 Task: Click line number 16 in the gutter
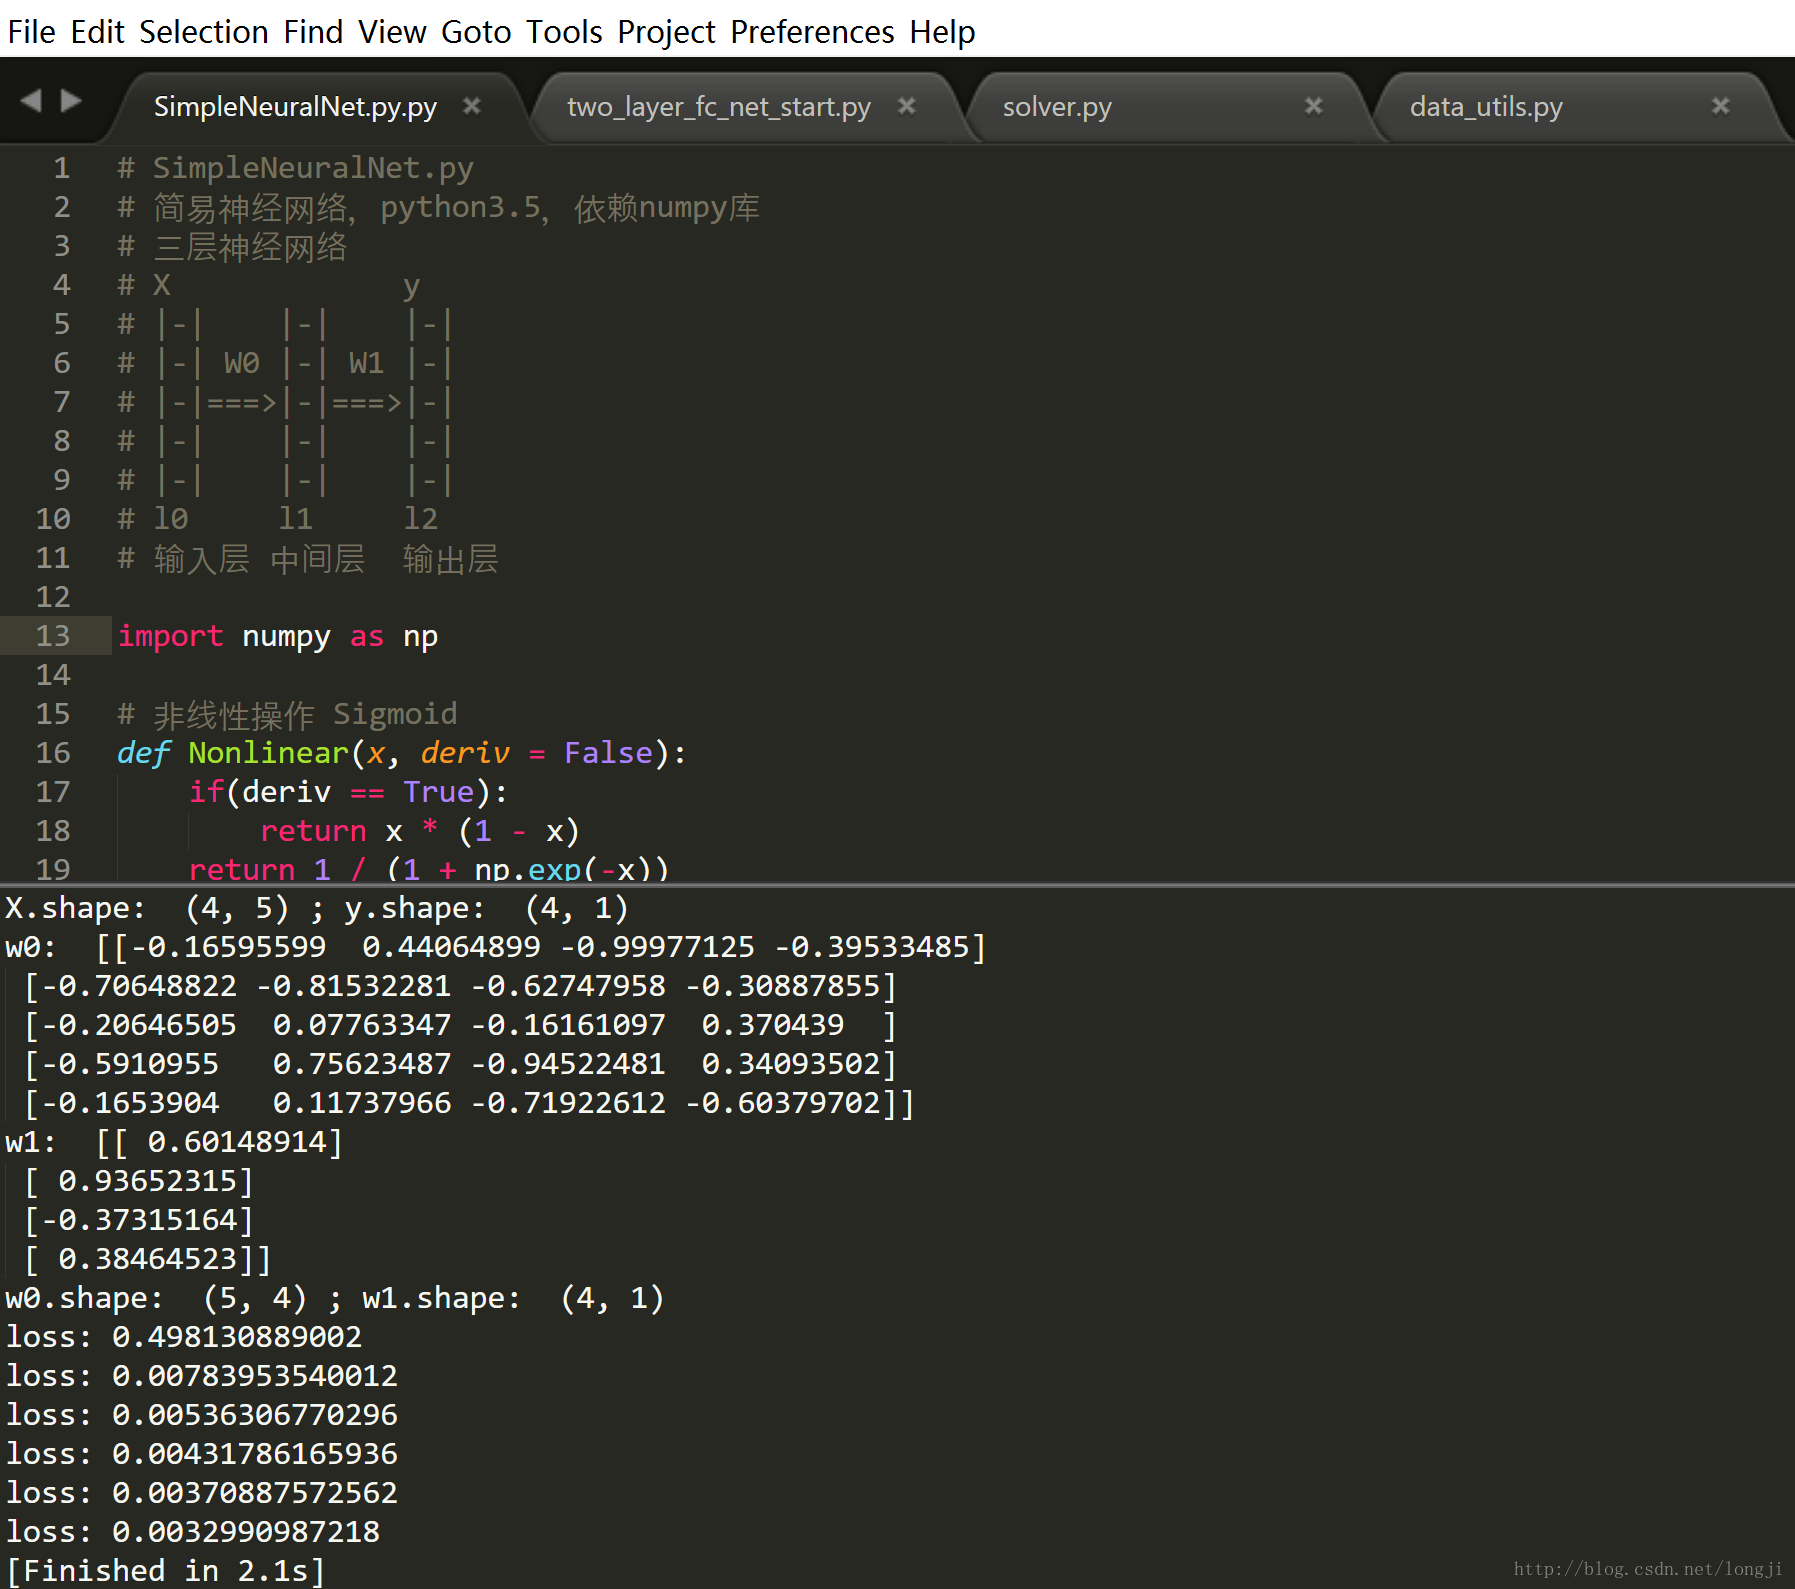click(53, 753)
